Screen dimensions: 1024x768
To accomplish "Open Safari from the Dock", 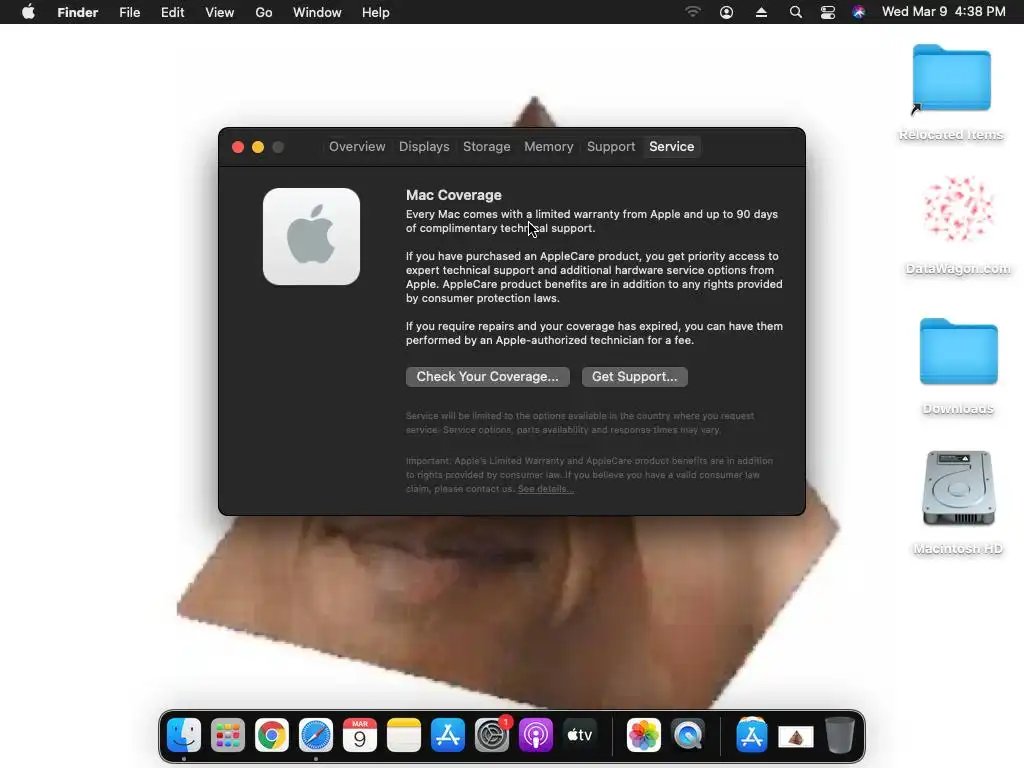I will [316, 735].
